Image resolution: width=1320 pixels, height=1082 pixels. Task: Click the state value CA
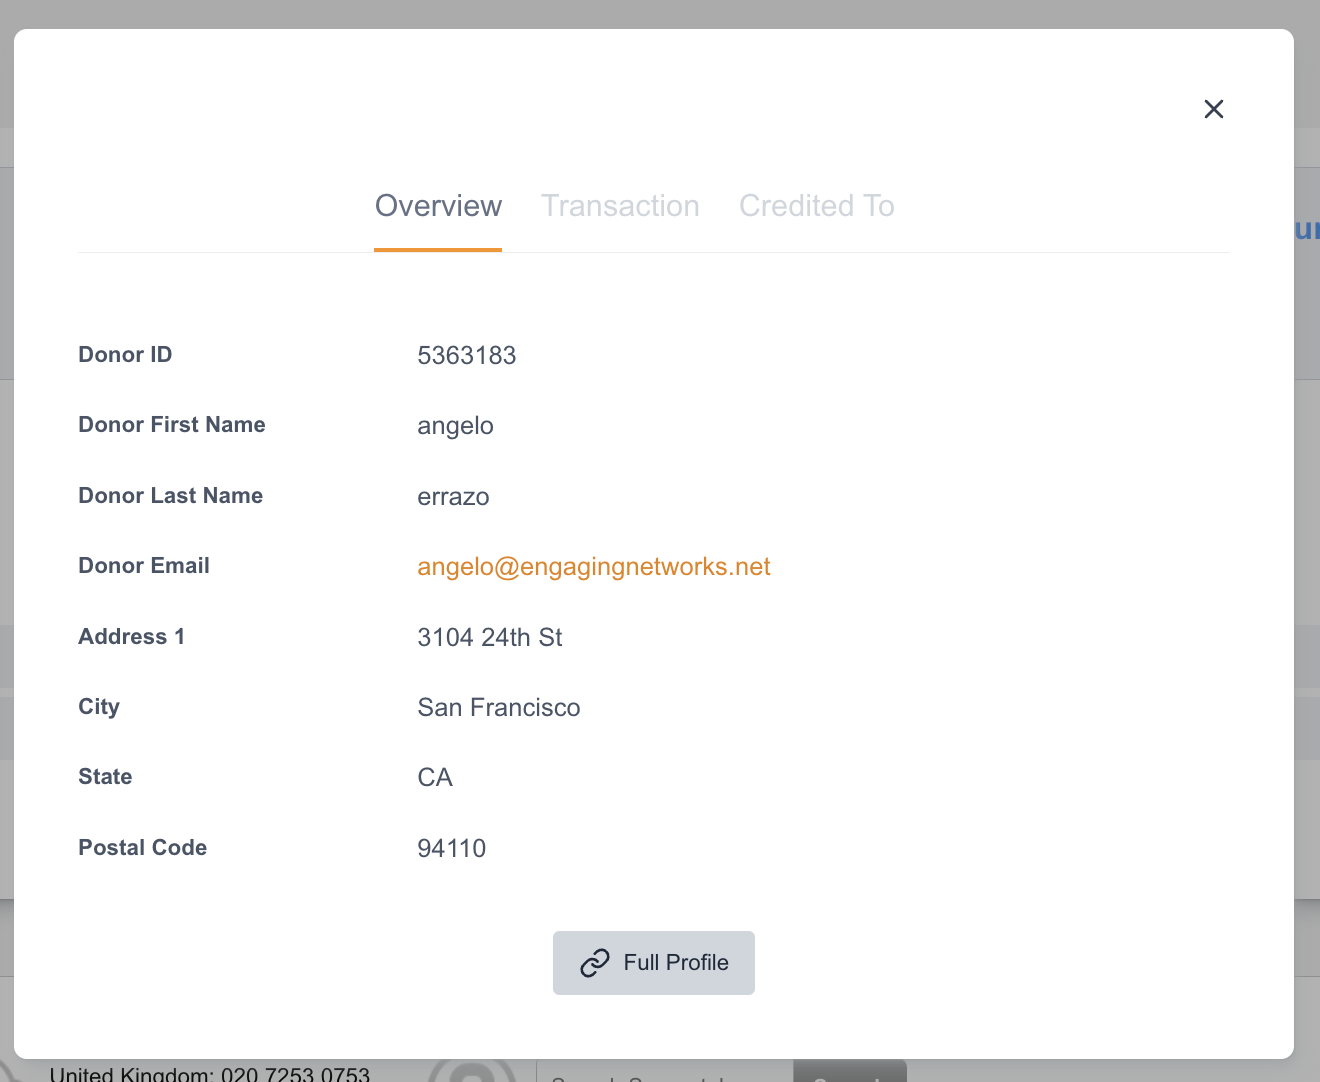pyautogui.click(x=435, y=778)
